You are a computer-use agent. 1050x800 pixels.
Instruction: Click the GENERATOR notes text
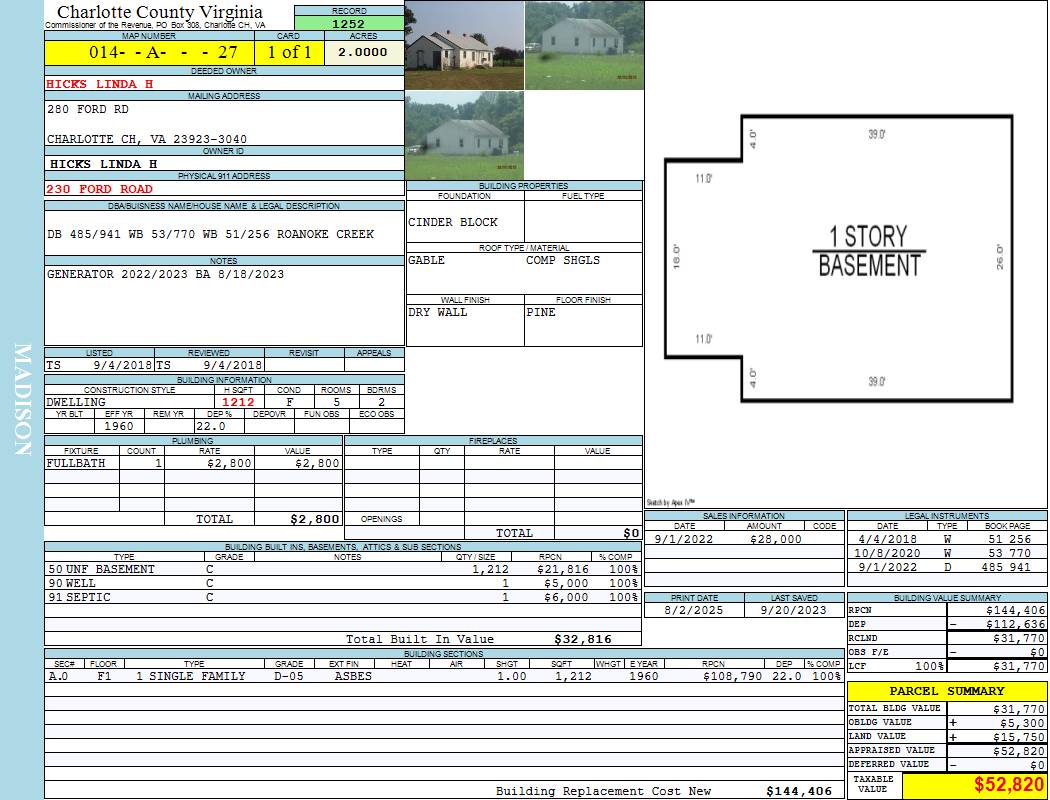[166, 274]
